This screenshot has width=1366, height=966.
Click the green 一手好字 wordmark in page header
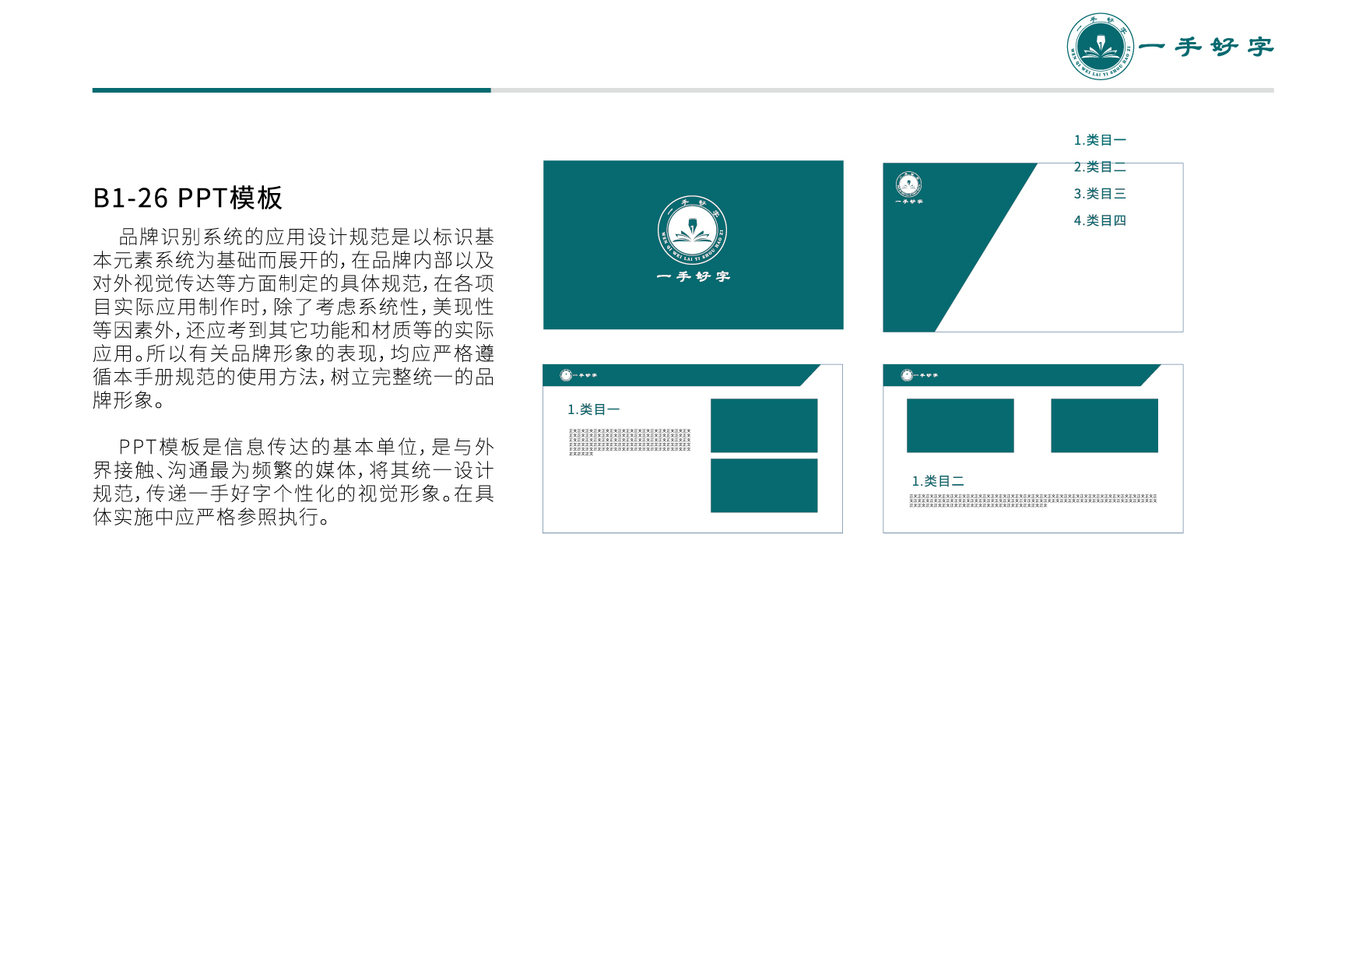click(x=1207, y=47)
